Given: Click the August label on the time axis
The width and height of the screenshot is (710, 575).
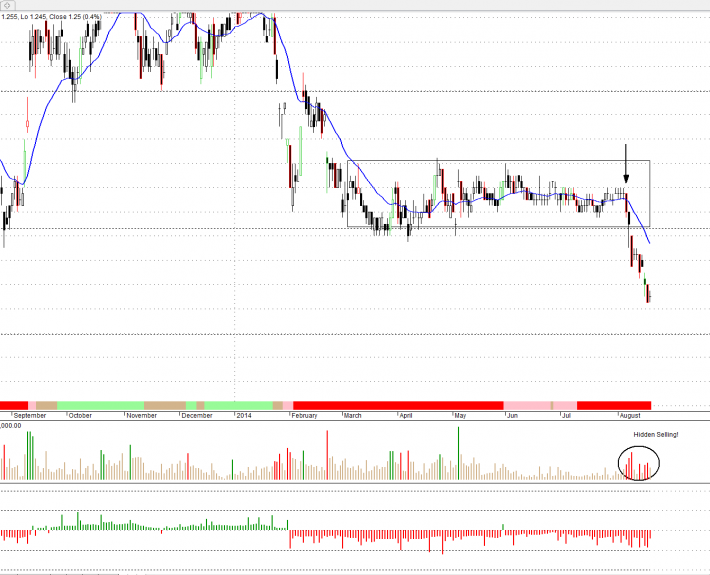Looking at the screenshot, I should tap(630, 414).
